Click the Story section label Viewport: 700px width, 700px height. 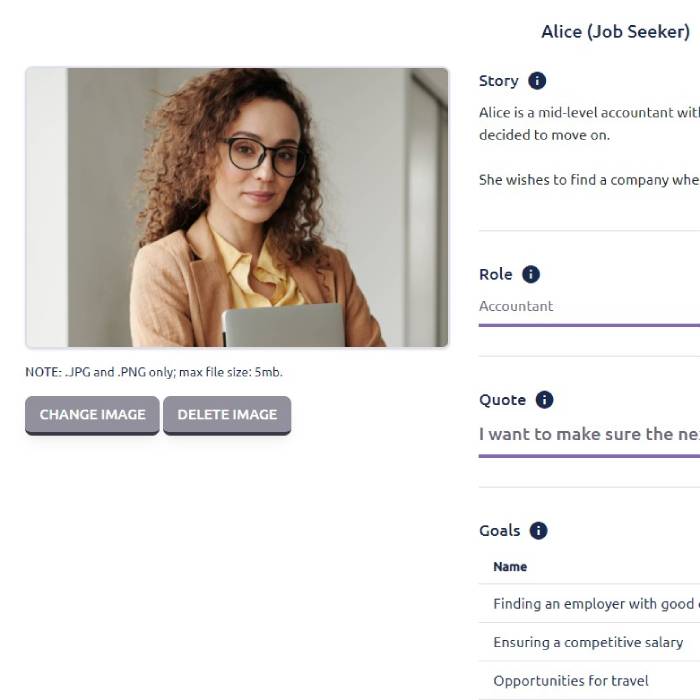[x=498, y=81]
